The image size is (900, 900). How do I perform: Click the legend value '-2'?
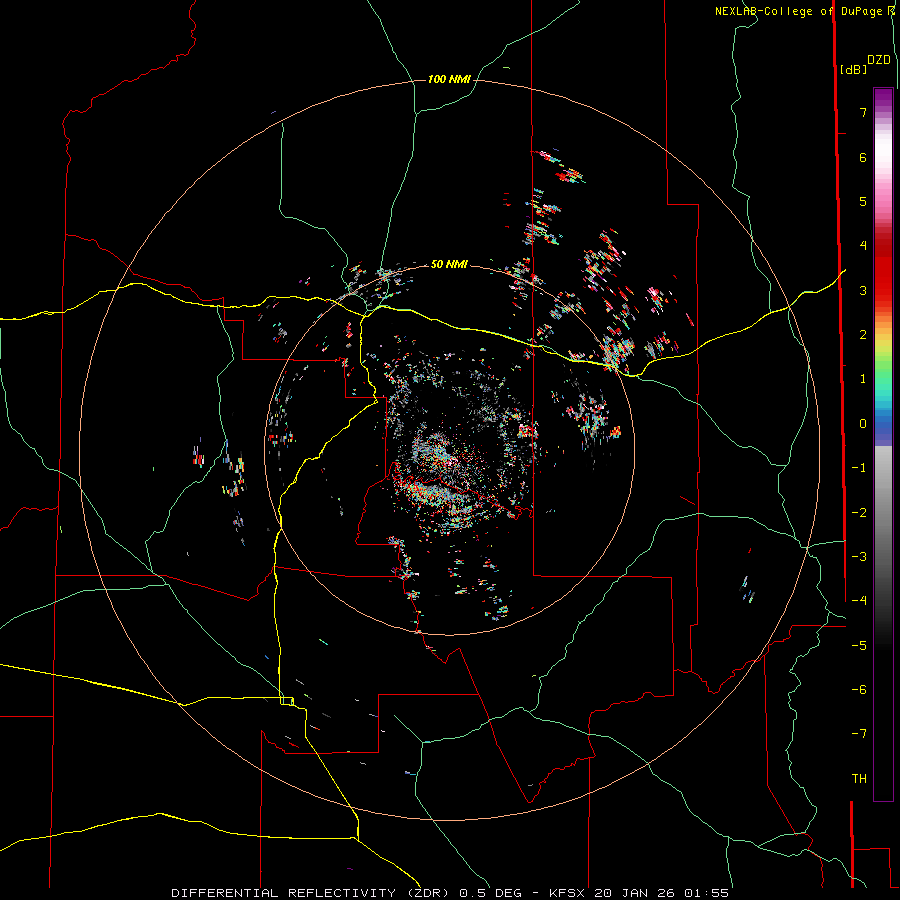click(859, 513)
